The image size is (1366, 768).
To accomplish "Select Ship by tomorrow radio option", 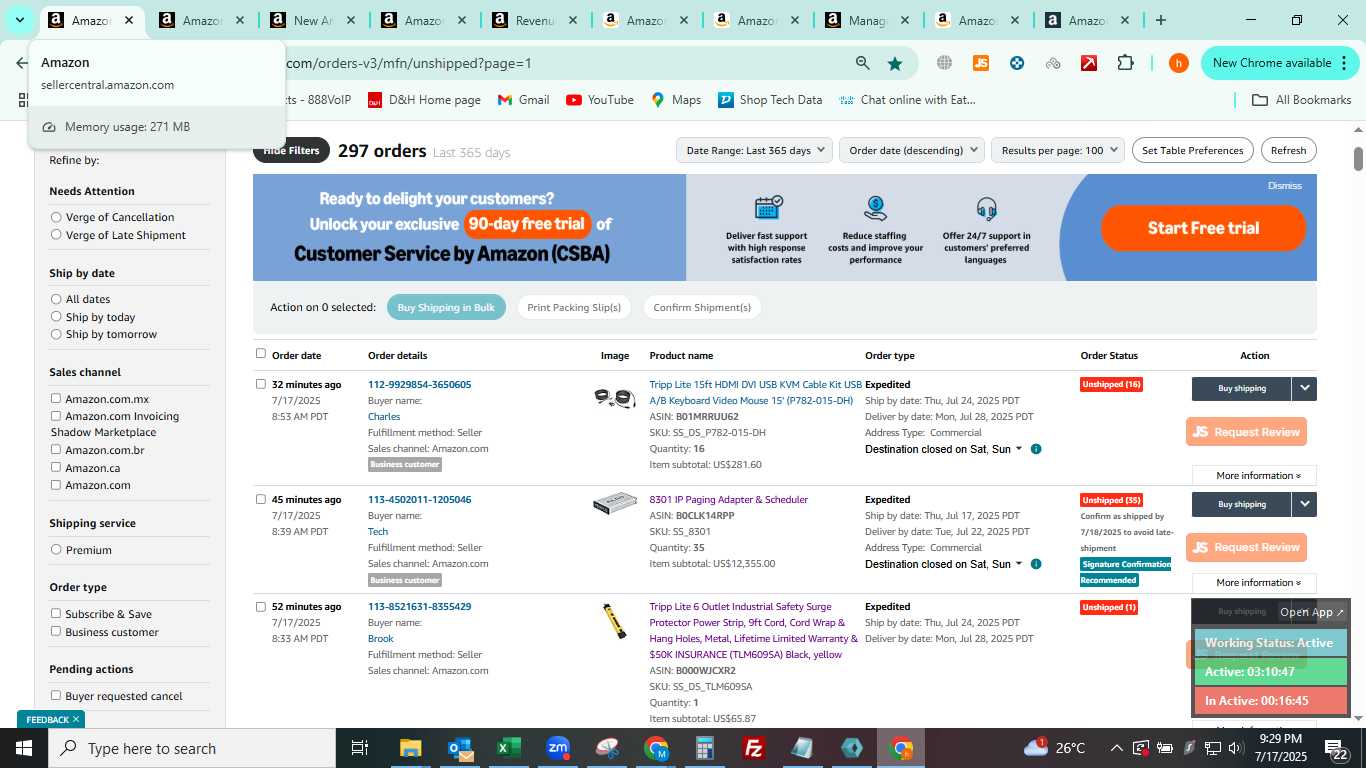I will pyautogui.click(x=56, y=334).
